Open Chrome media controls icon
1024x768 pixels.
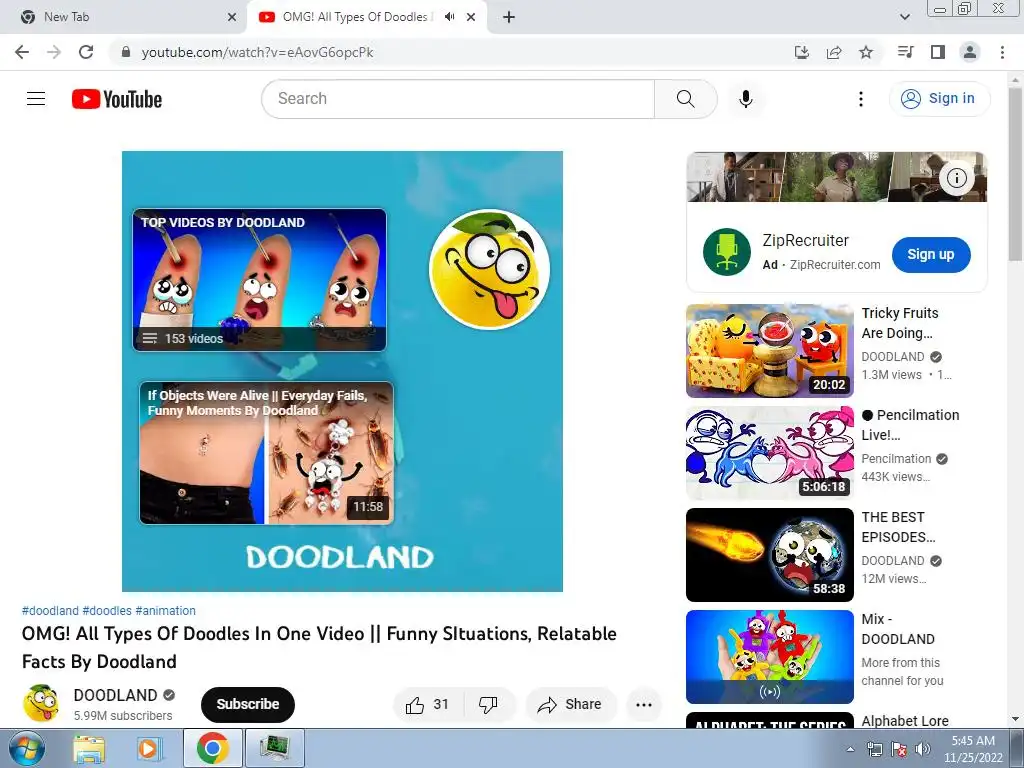905,52
